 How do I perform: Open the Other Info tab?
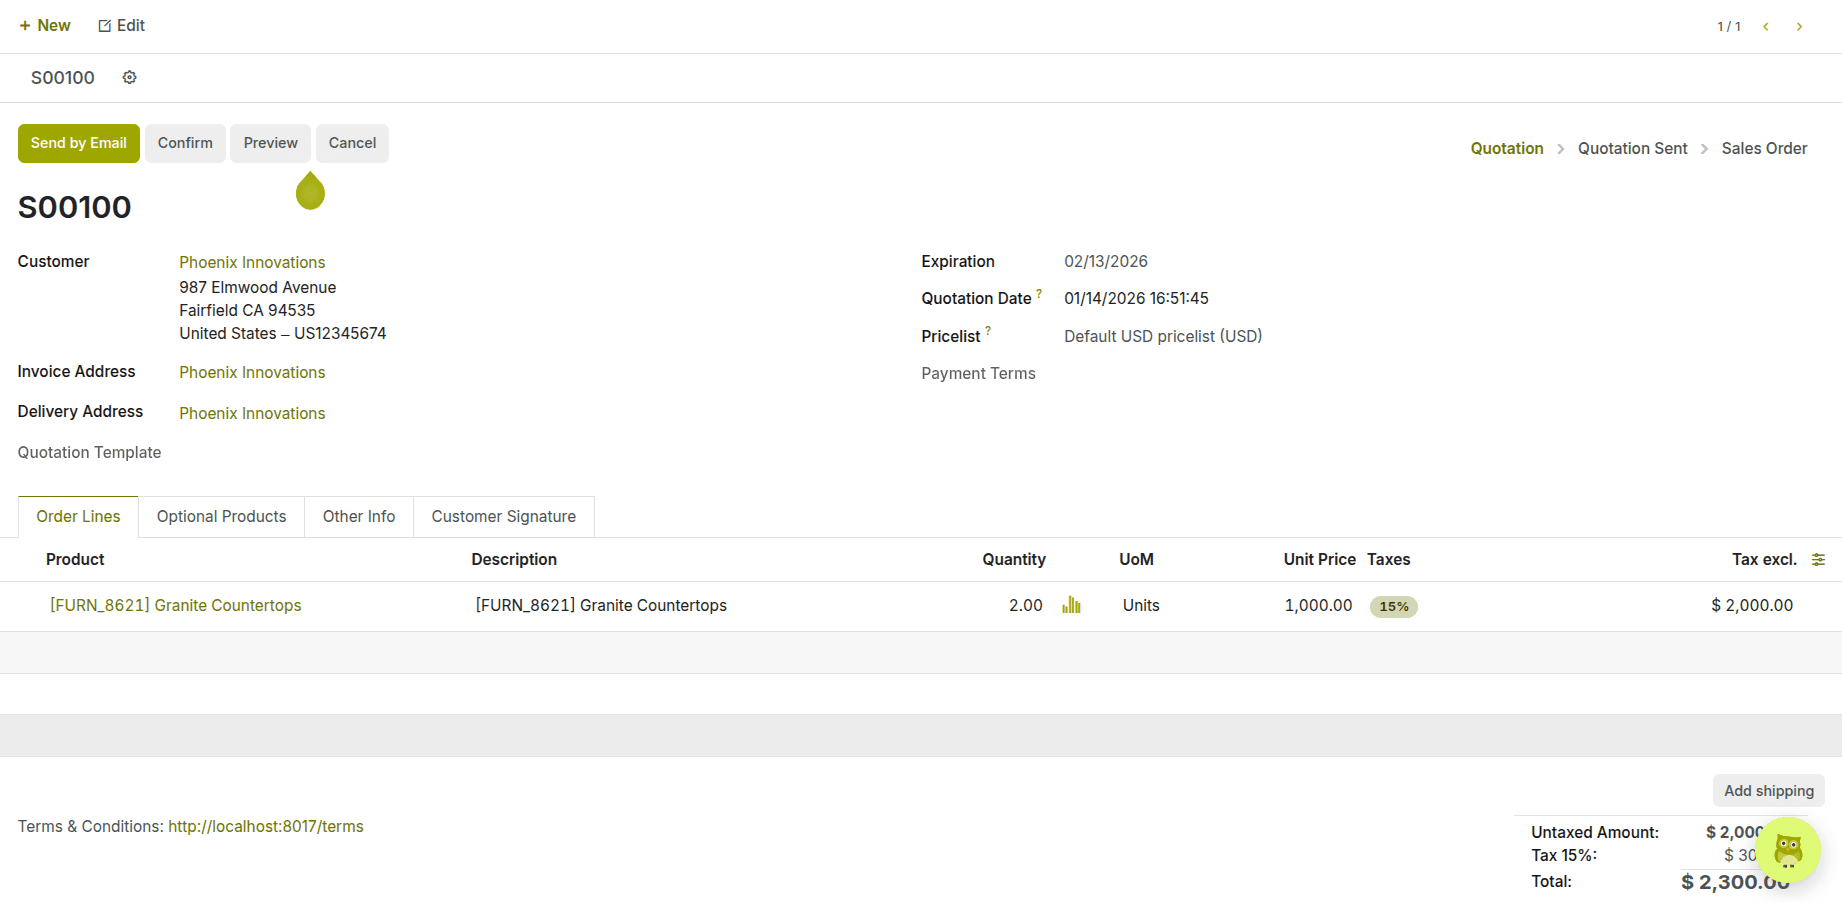point(358,517)
